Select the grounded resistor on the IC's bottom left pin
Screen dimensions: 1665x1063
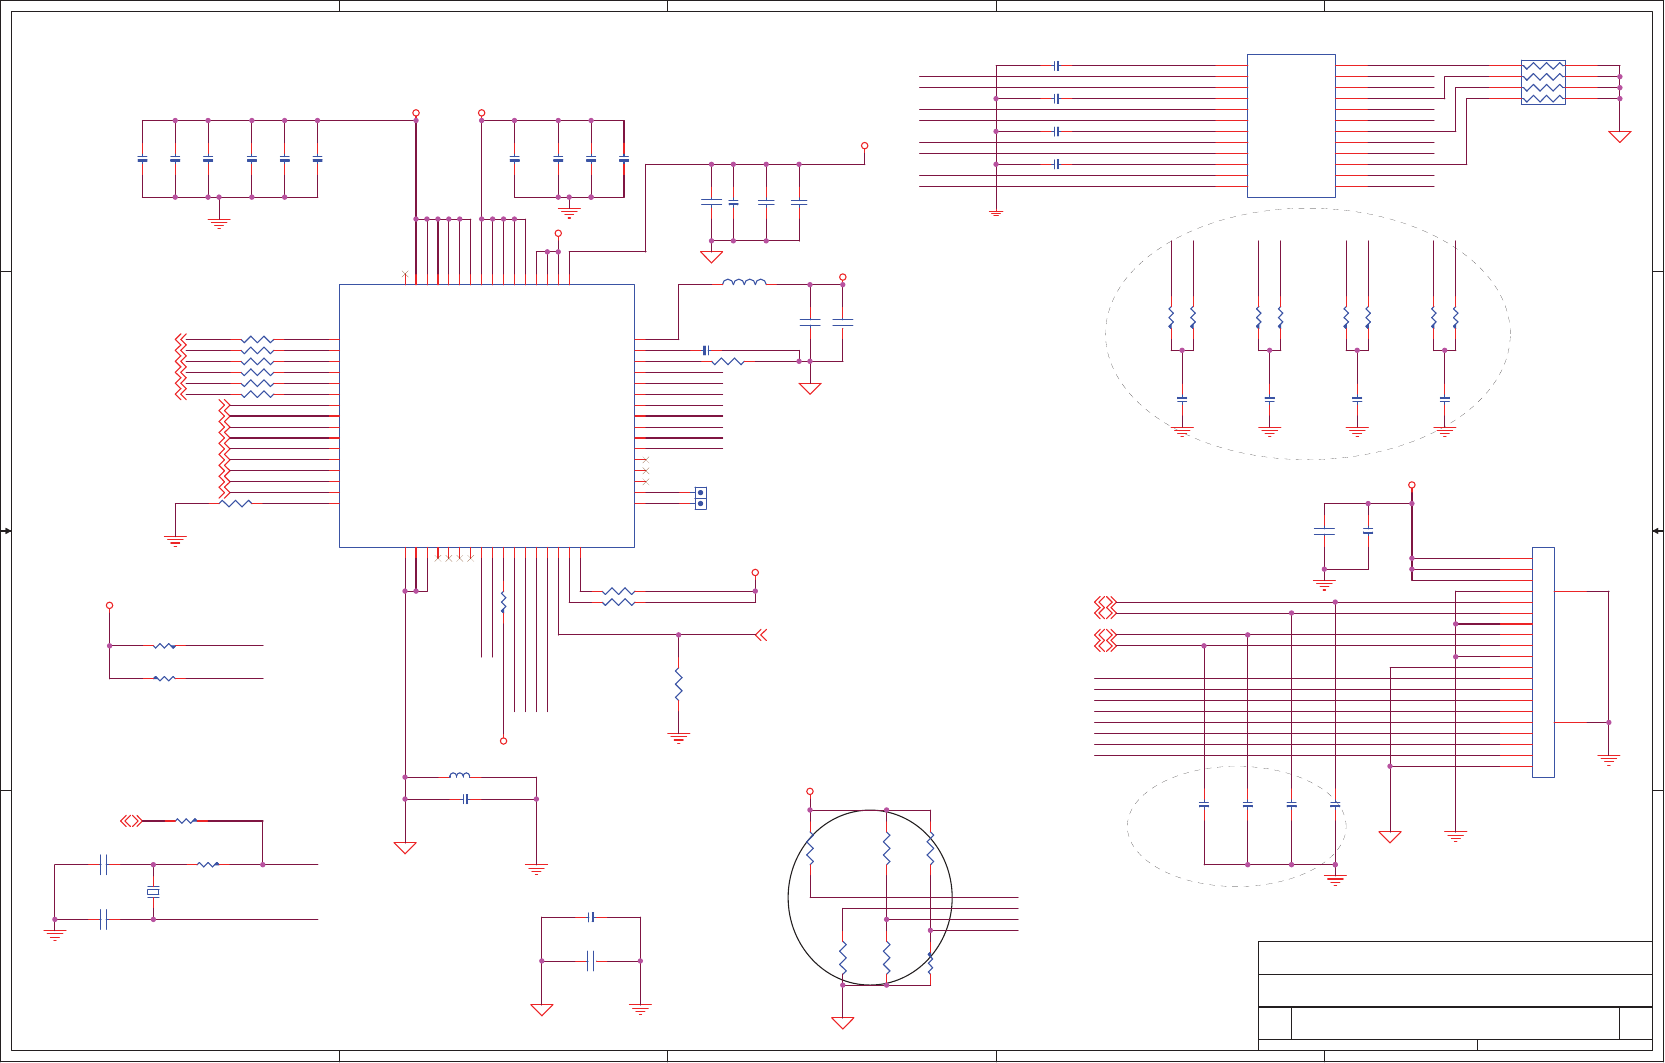click(235, 503)
